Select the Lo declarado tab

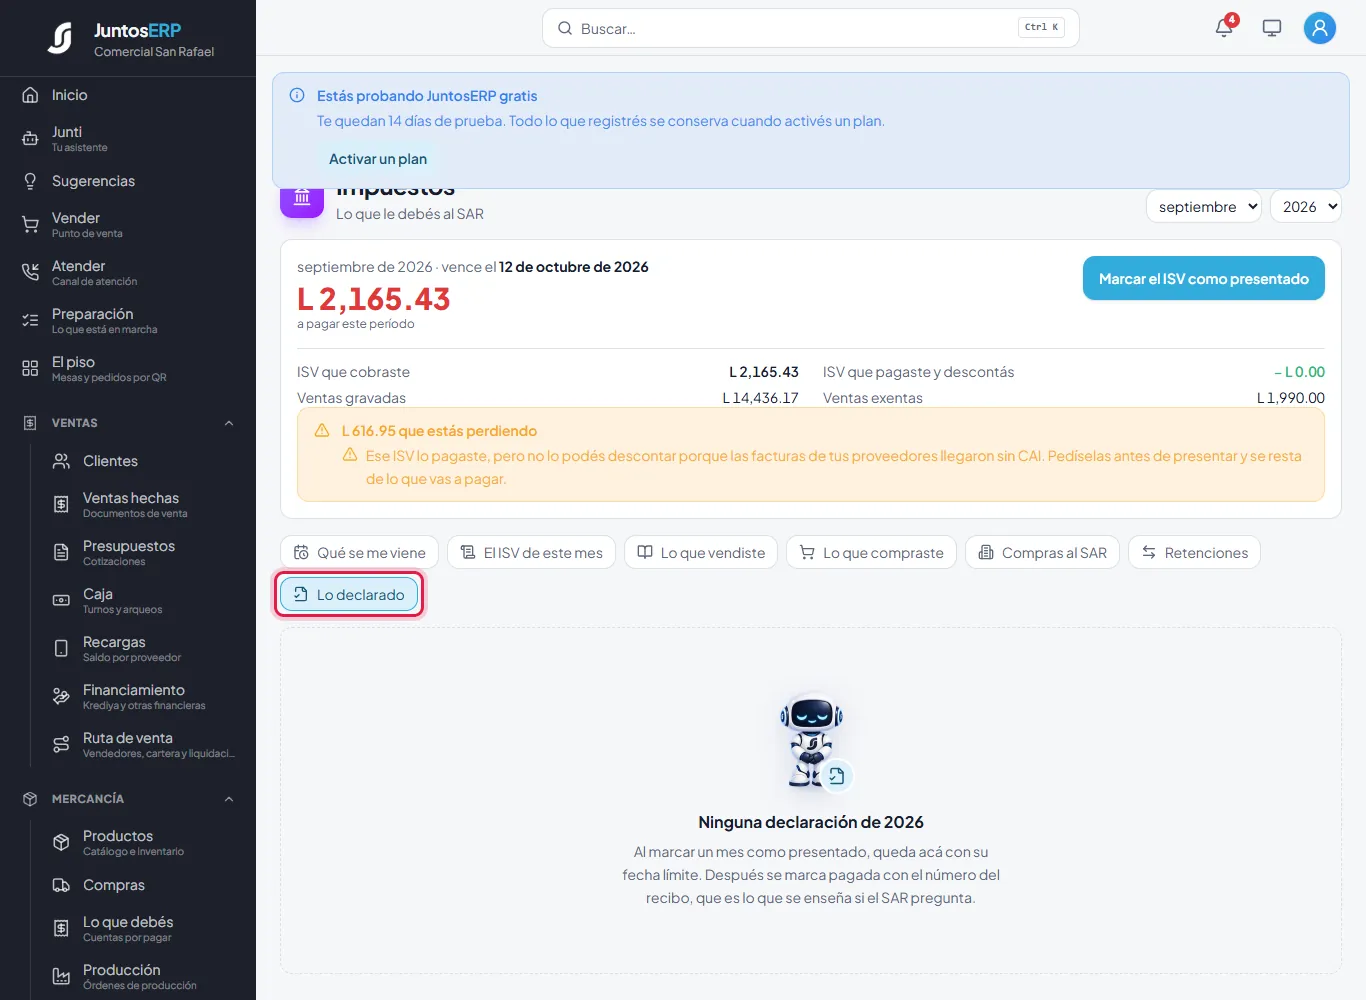coord(349,595)
